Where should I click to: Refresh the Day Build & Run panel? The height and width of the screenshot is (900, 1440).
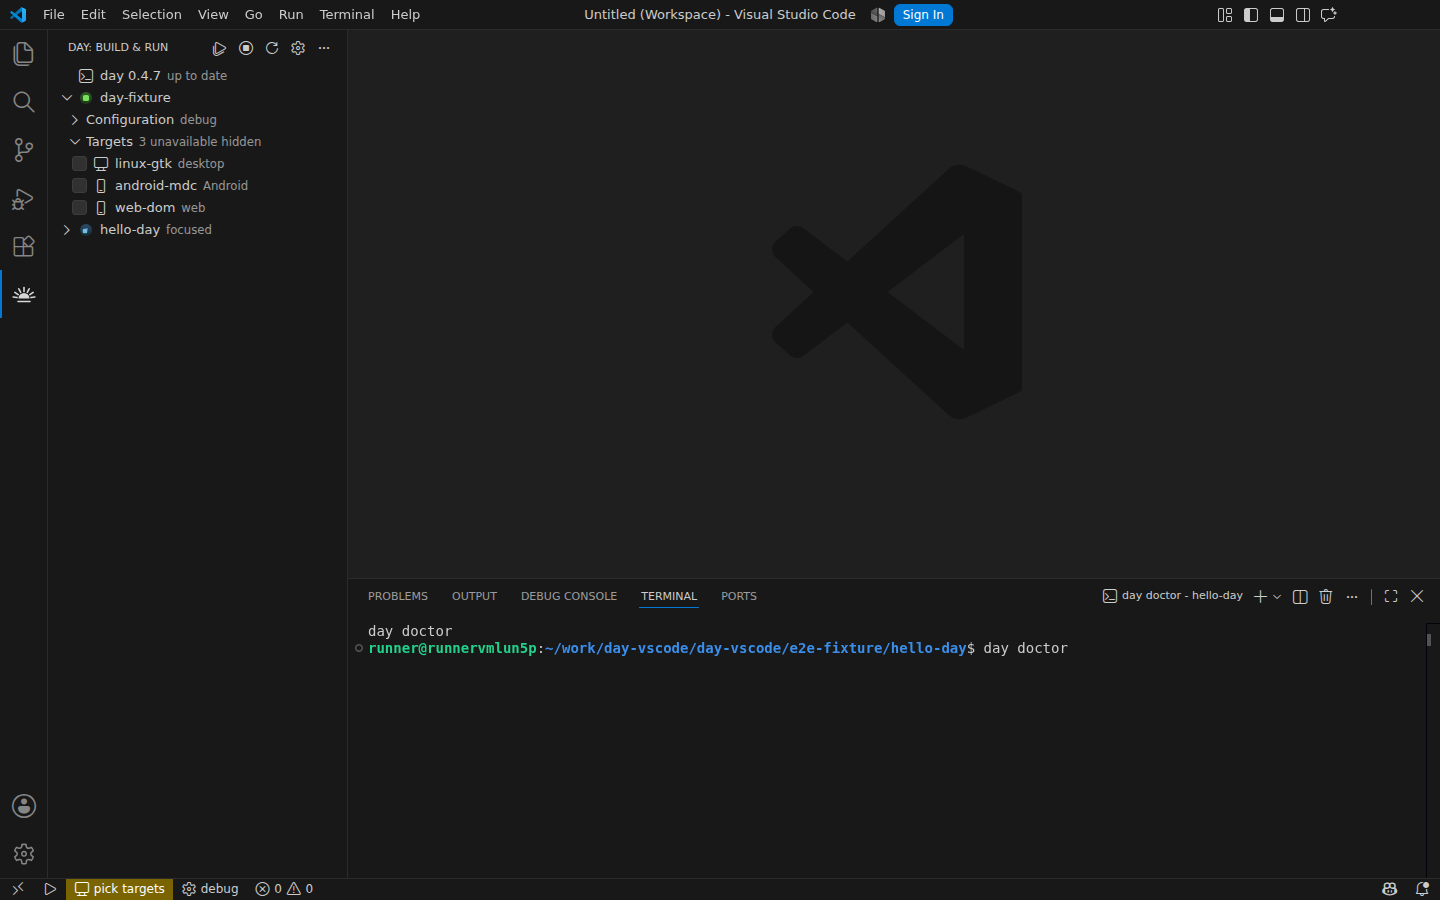272,48
